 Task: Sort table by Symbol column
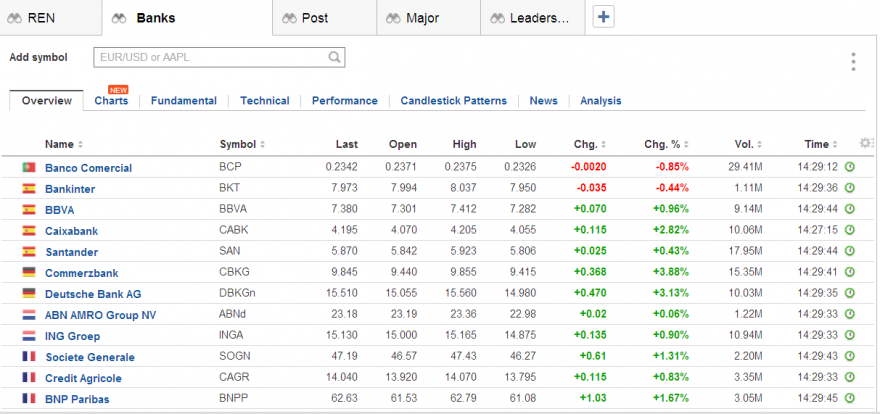(x=242, y=144)
